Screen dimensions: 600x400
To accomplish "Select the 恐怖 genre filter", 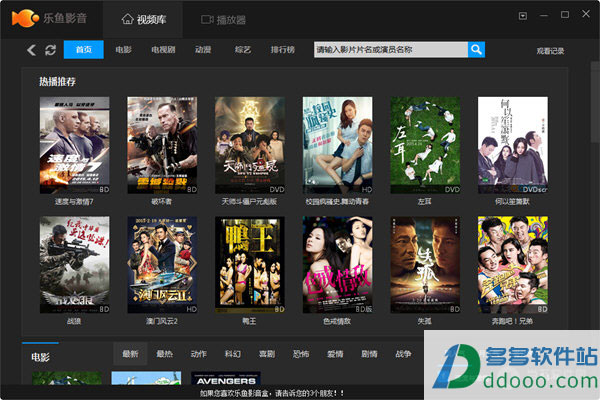I will (x=301, y=354).
